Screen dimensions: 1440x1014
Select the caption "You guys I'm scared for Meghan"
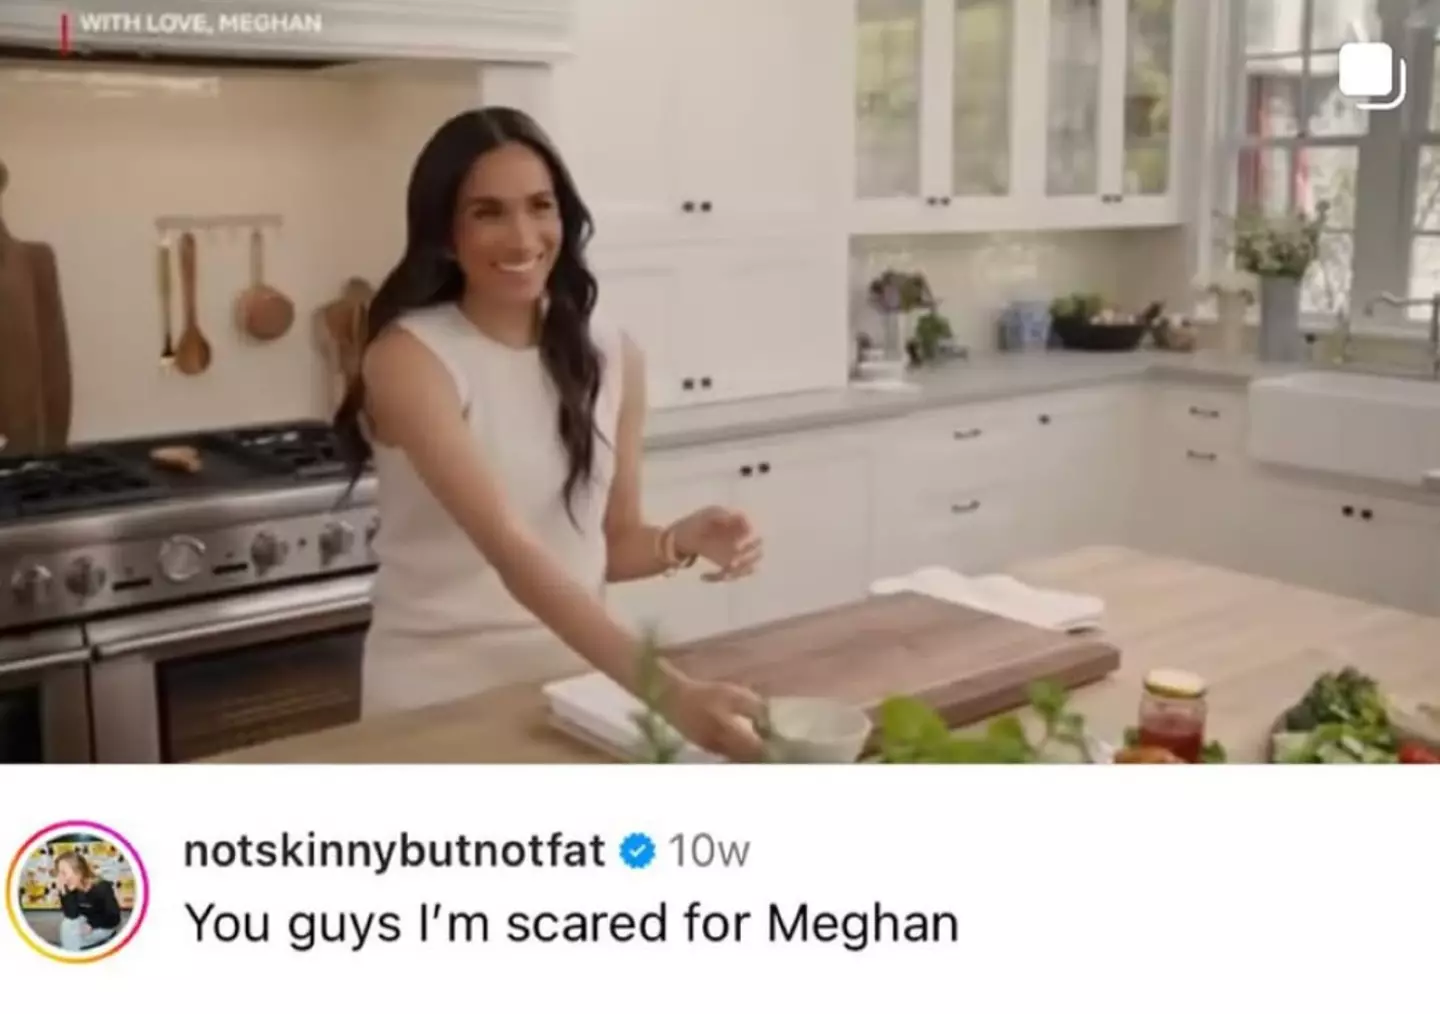point(571,922)
